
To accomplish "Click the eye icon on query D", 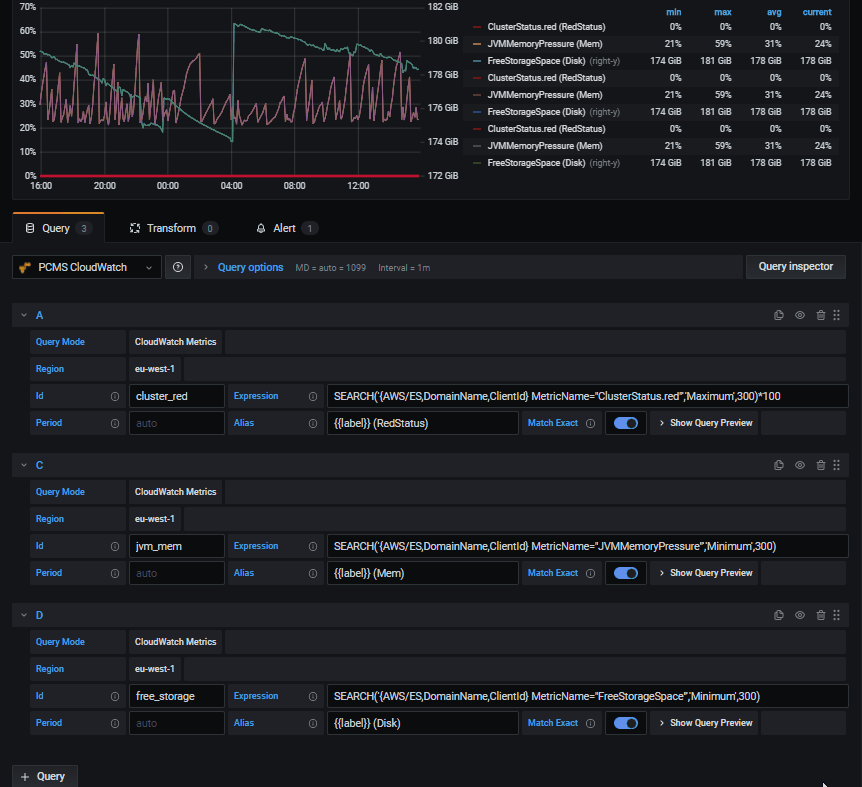I will [799, 614].
